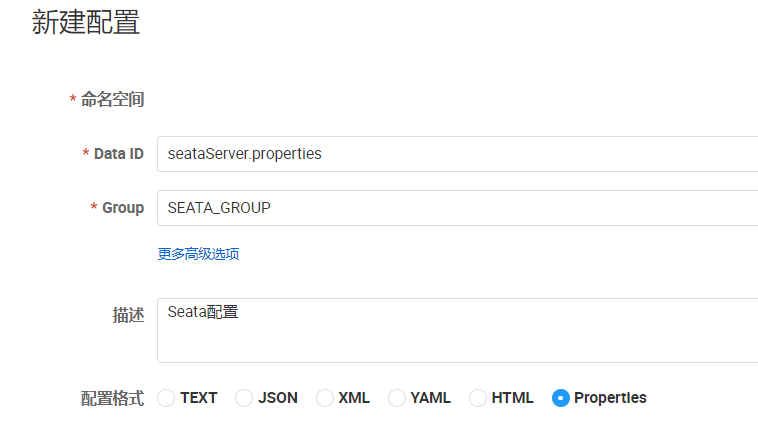This screenshot has height=429, width=758.
Task: Click the 描述 label
Action: pyautogui.click(x=128, y=315)
